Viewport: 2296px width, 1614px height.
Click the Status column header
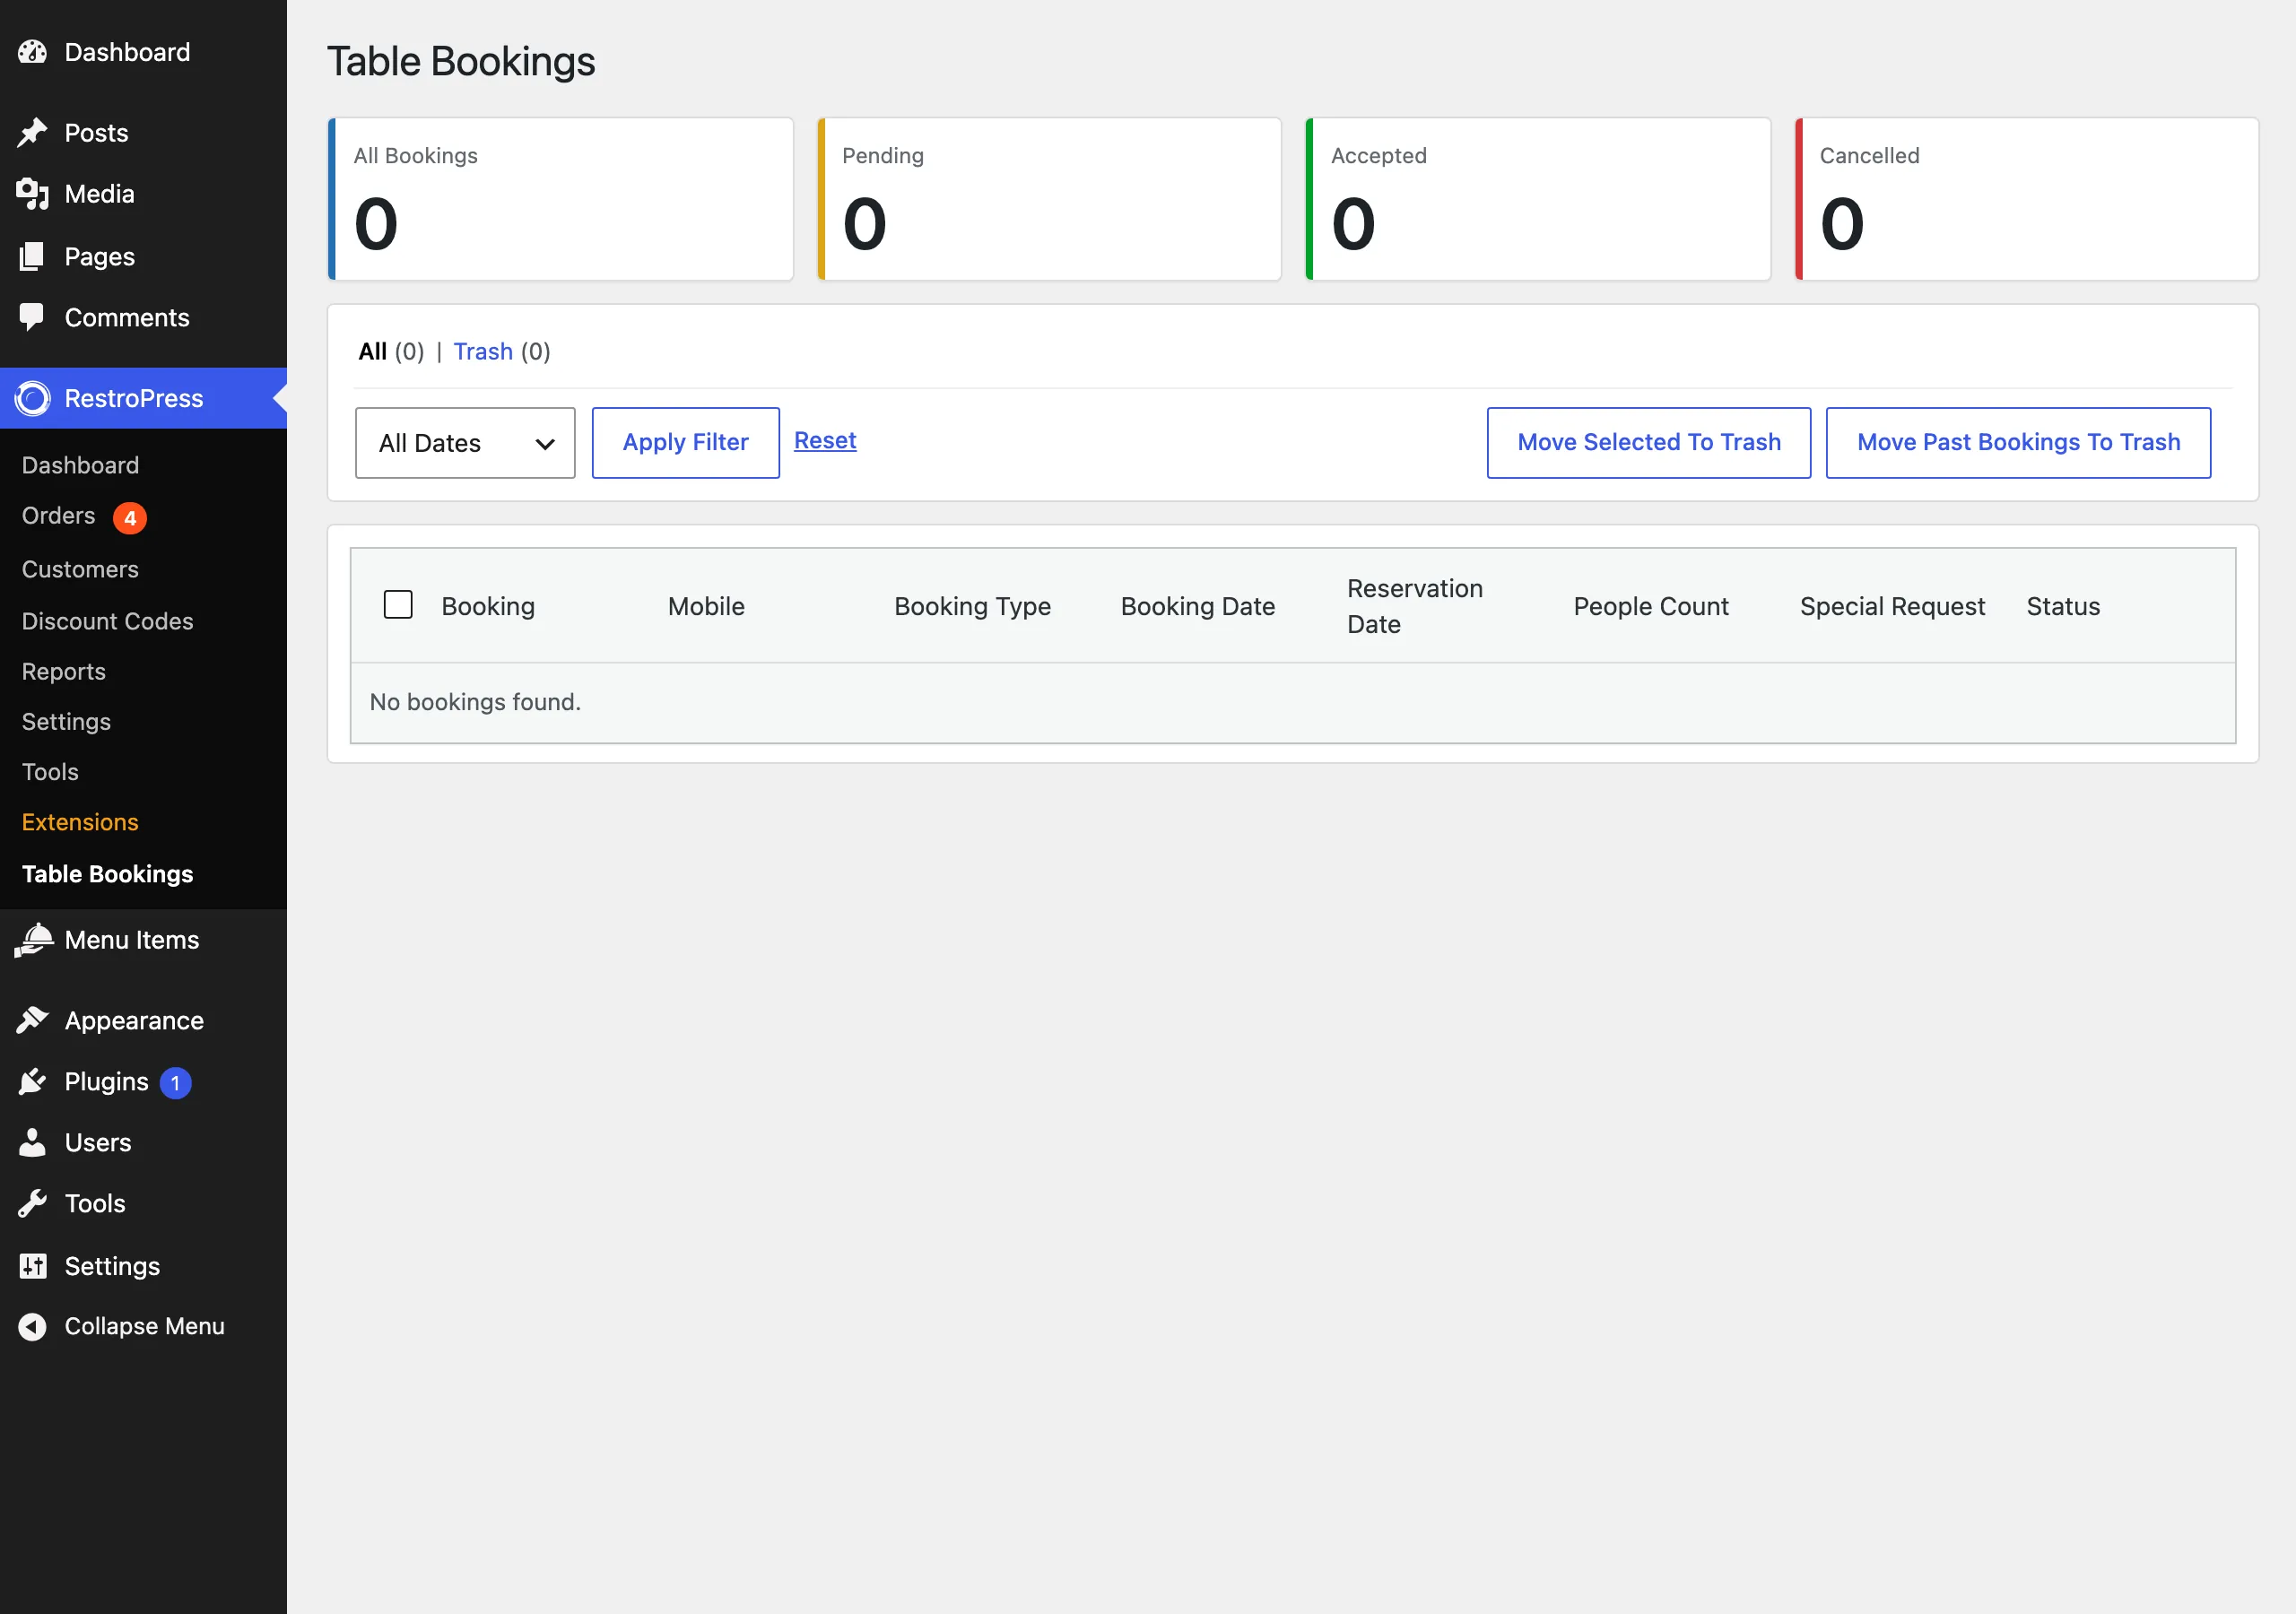2063,606
